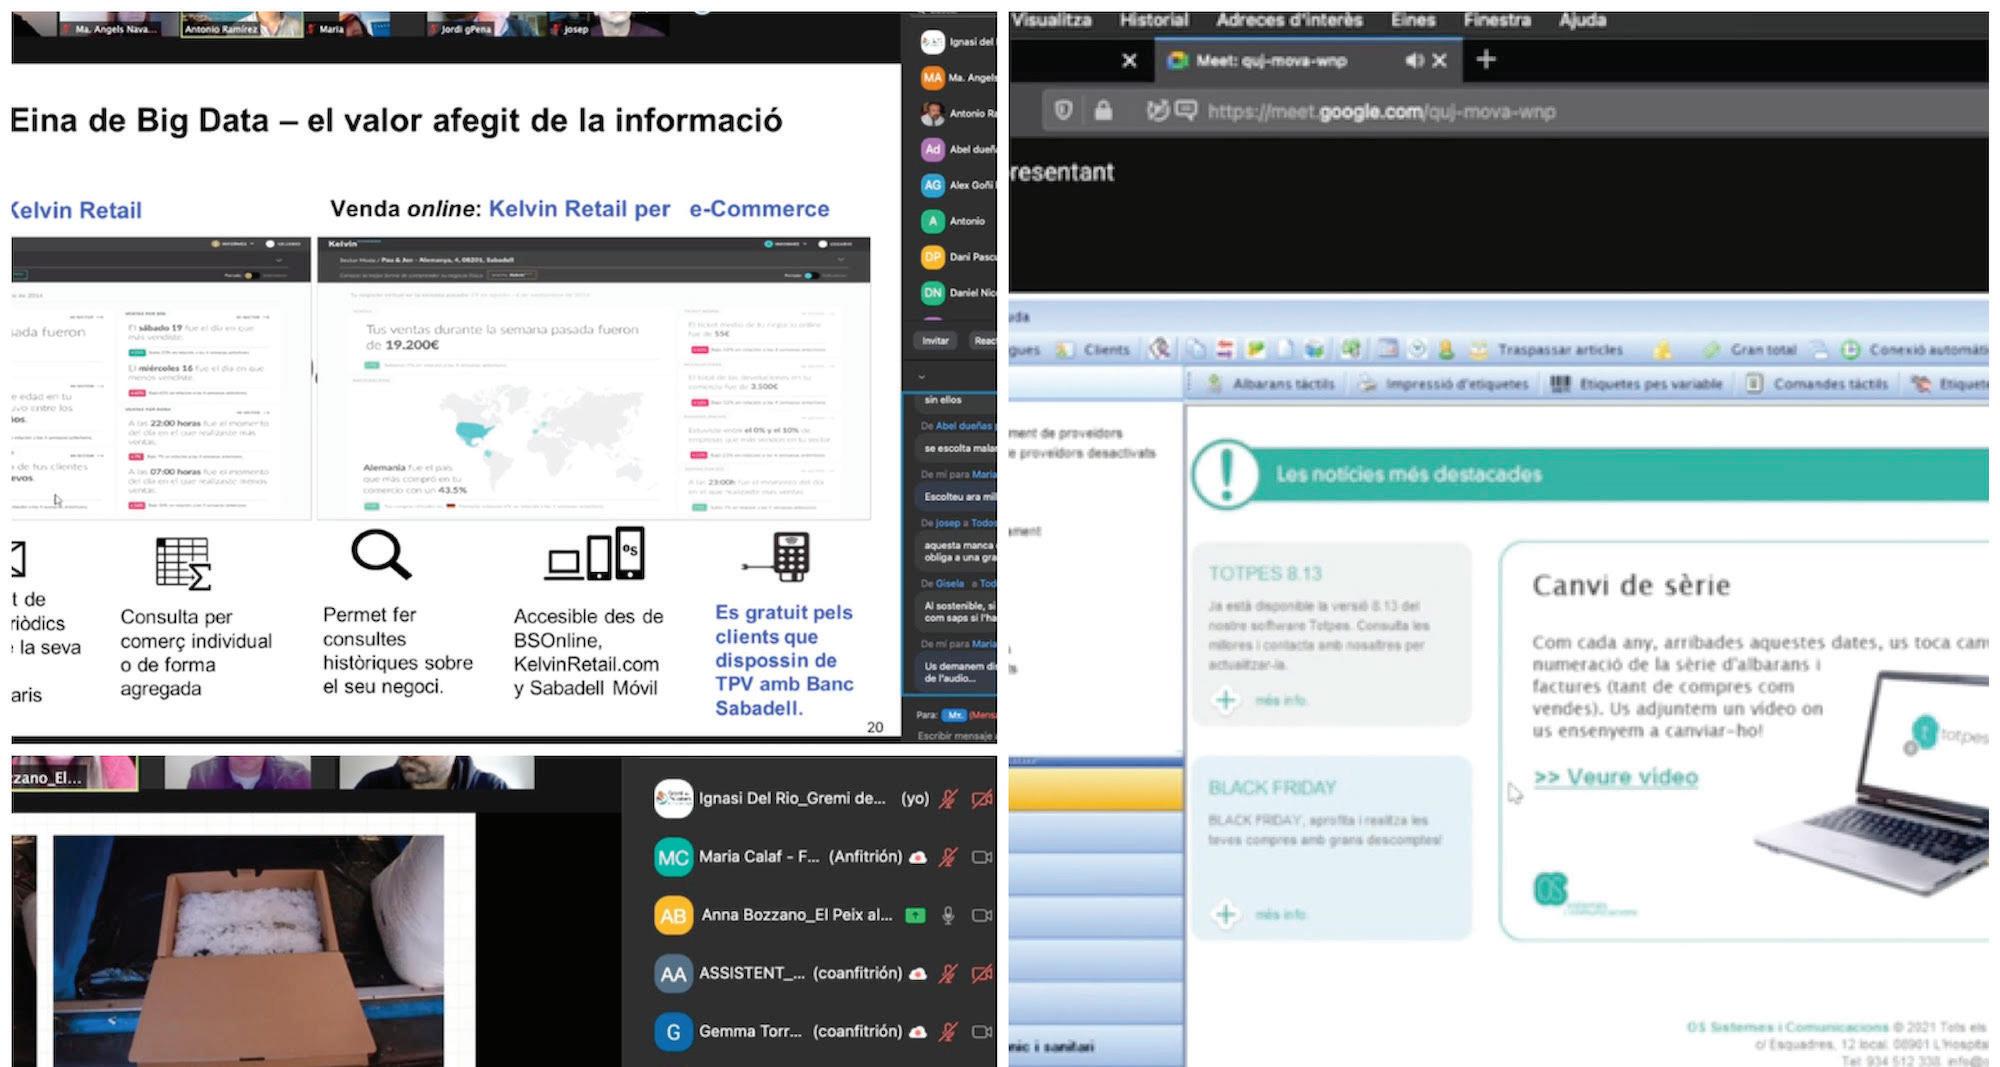2000x1067 pixels.
Task: Open a new browser tab
Action: pos(1486,60)
